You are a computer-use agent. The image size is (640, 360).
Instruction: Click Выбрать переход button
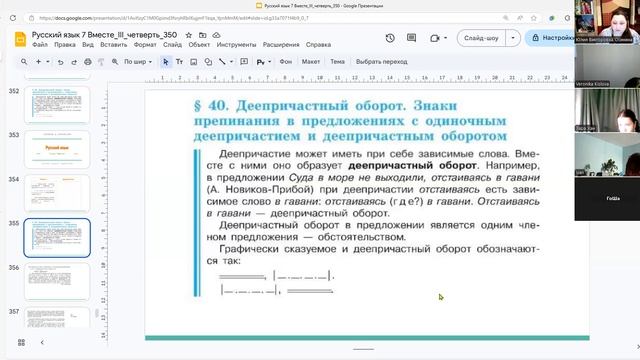382,62
